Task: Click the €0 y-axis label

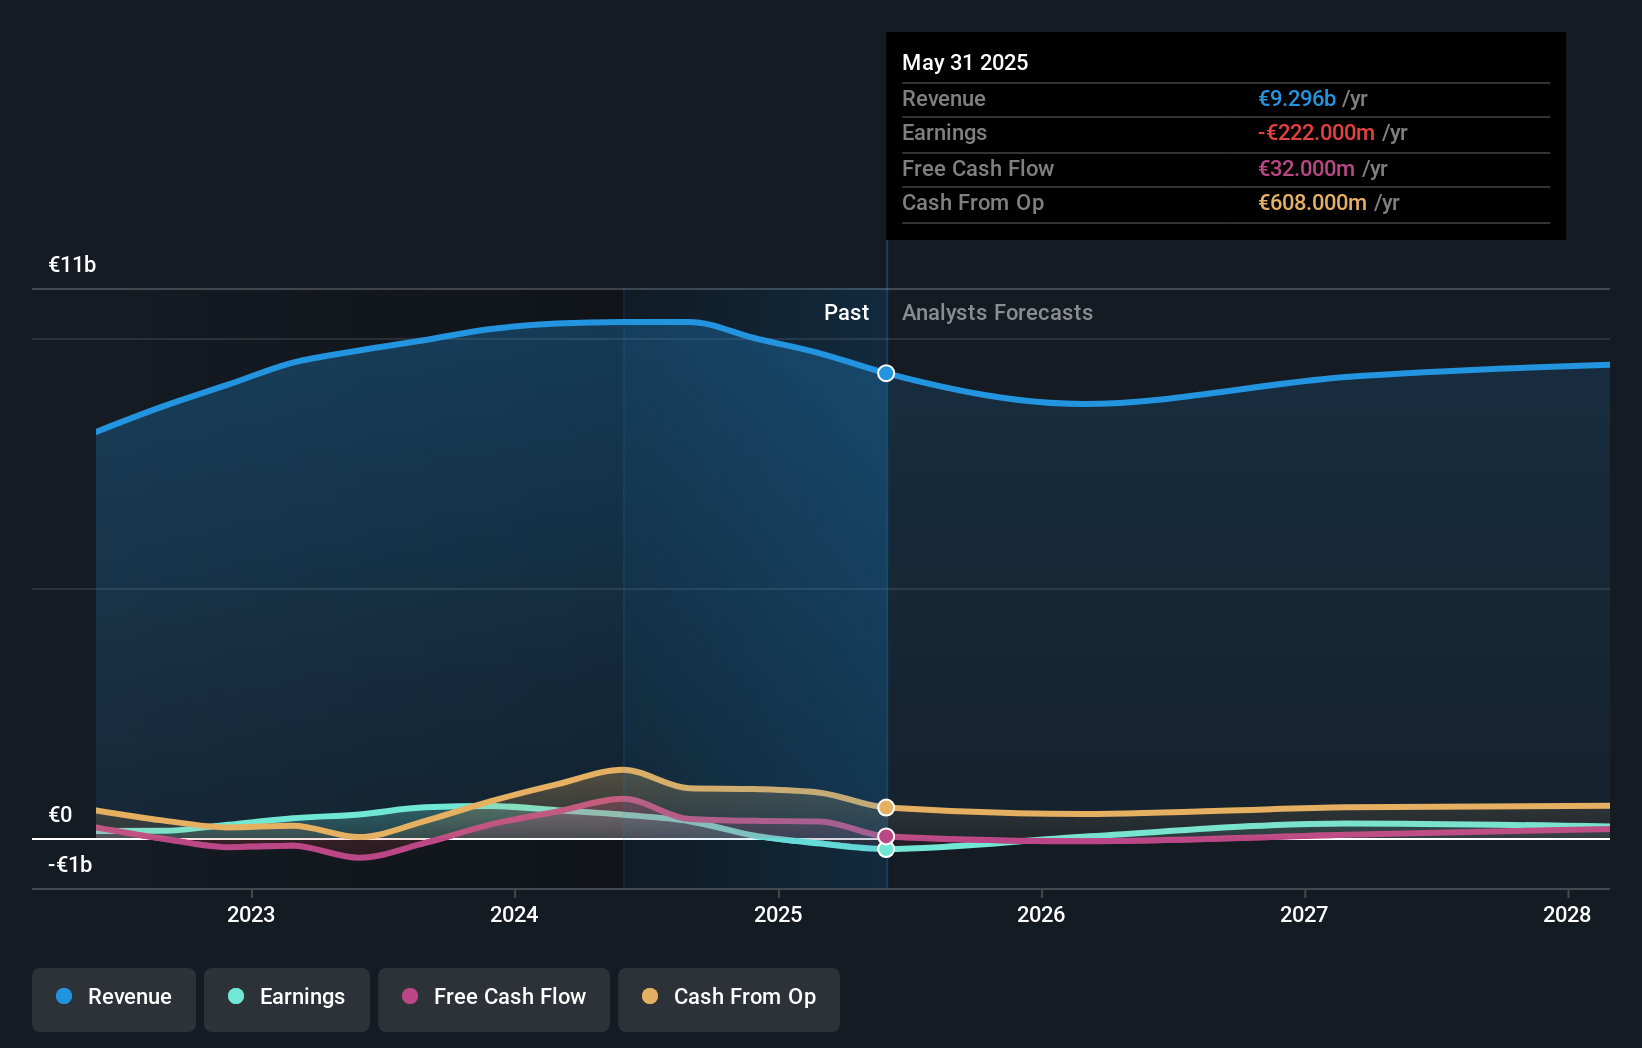Action: click(60, 814)
